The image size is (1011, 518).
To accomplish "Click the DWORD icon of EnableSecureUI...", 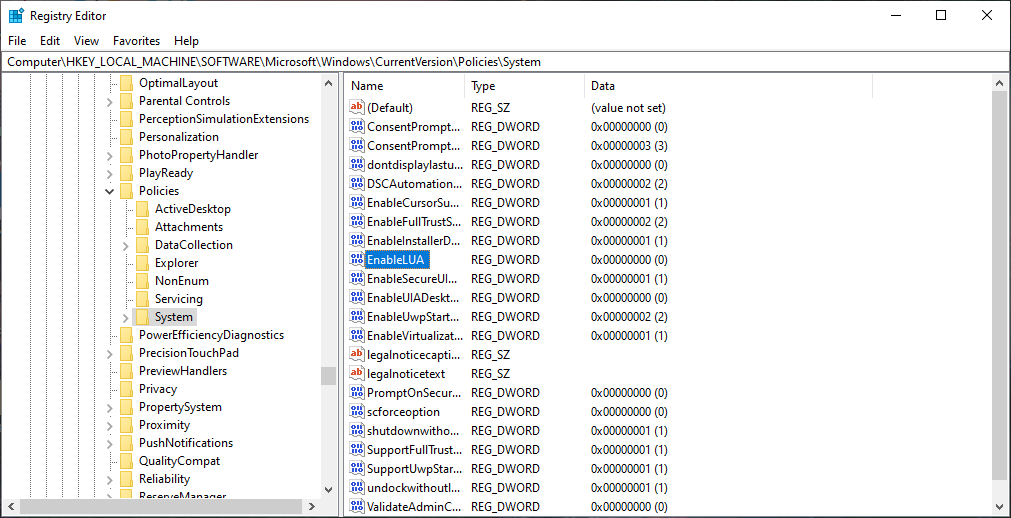I will pos(357,278).
